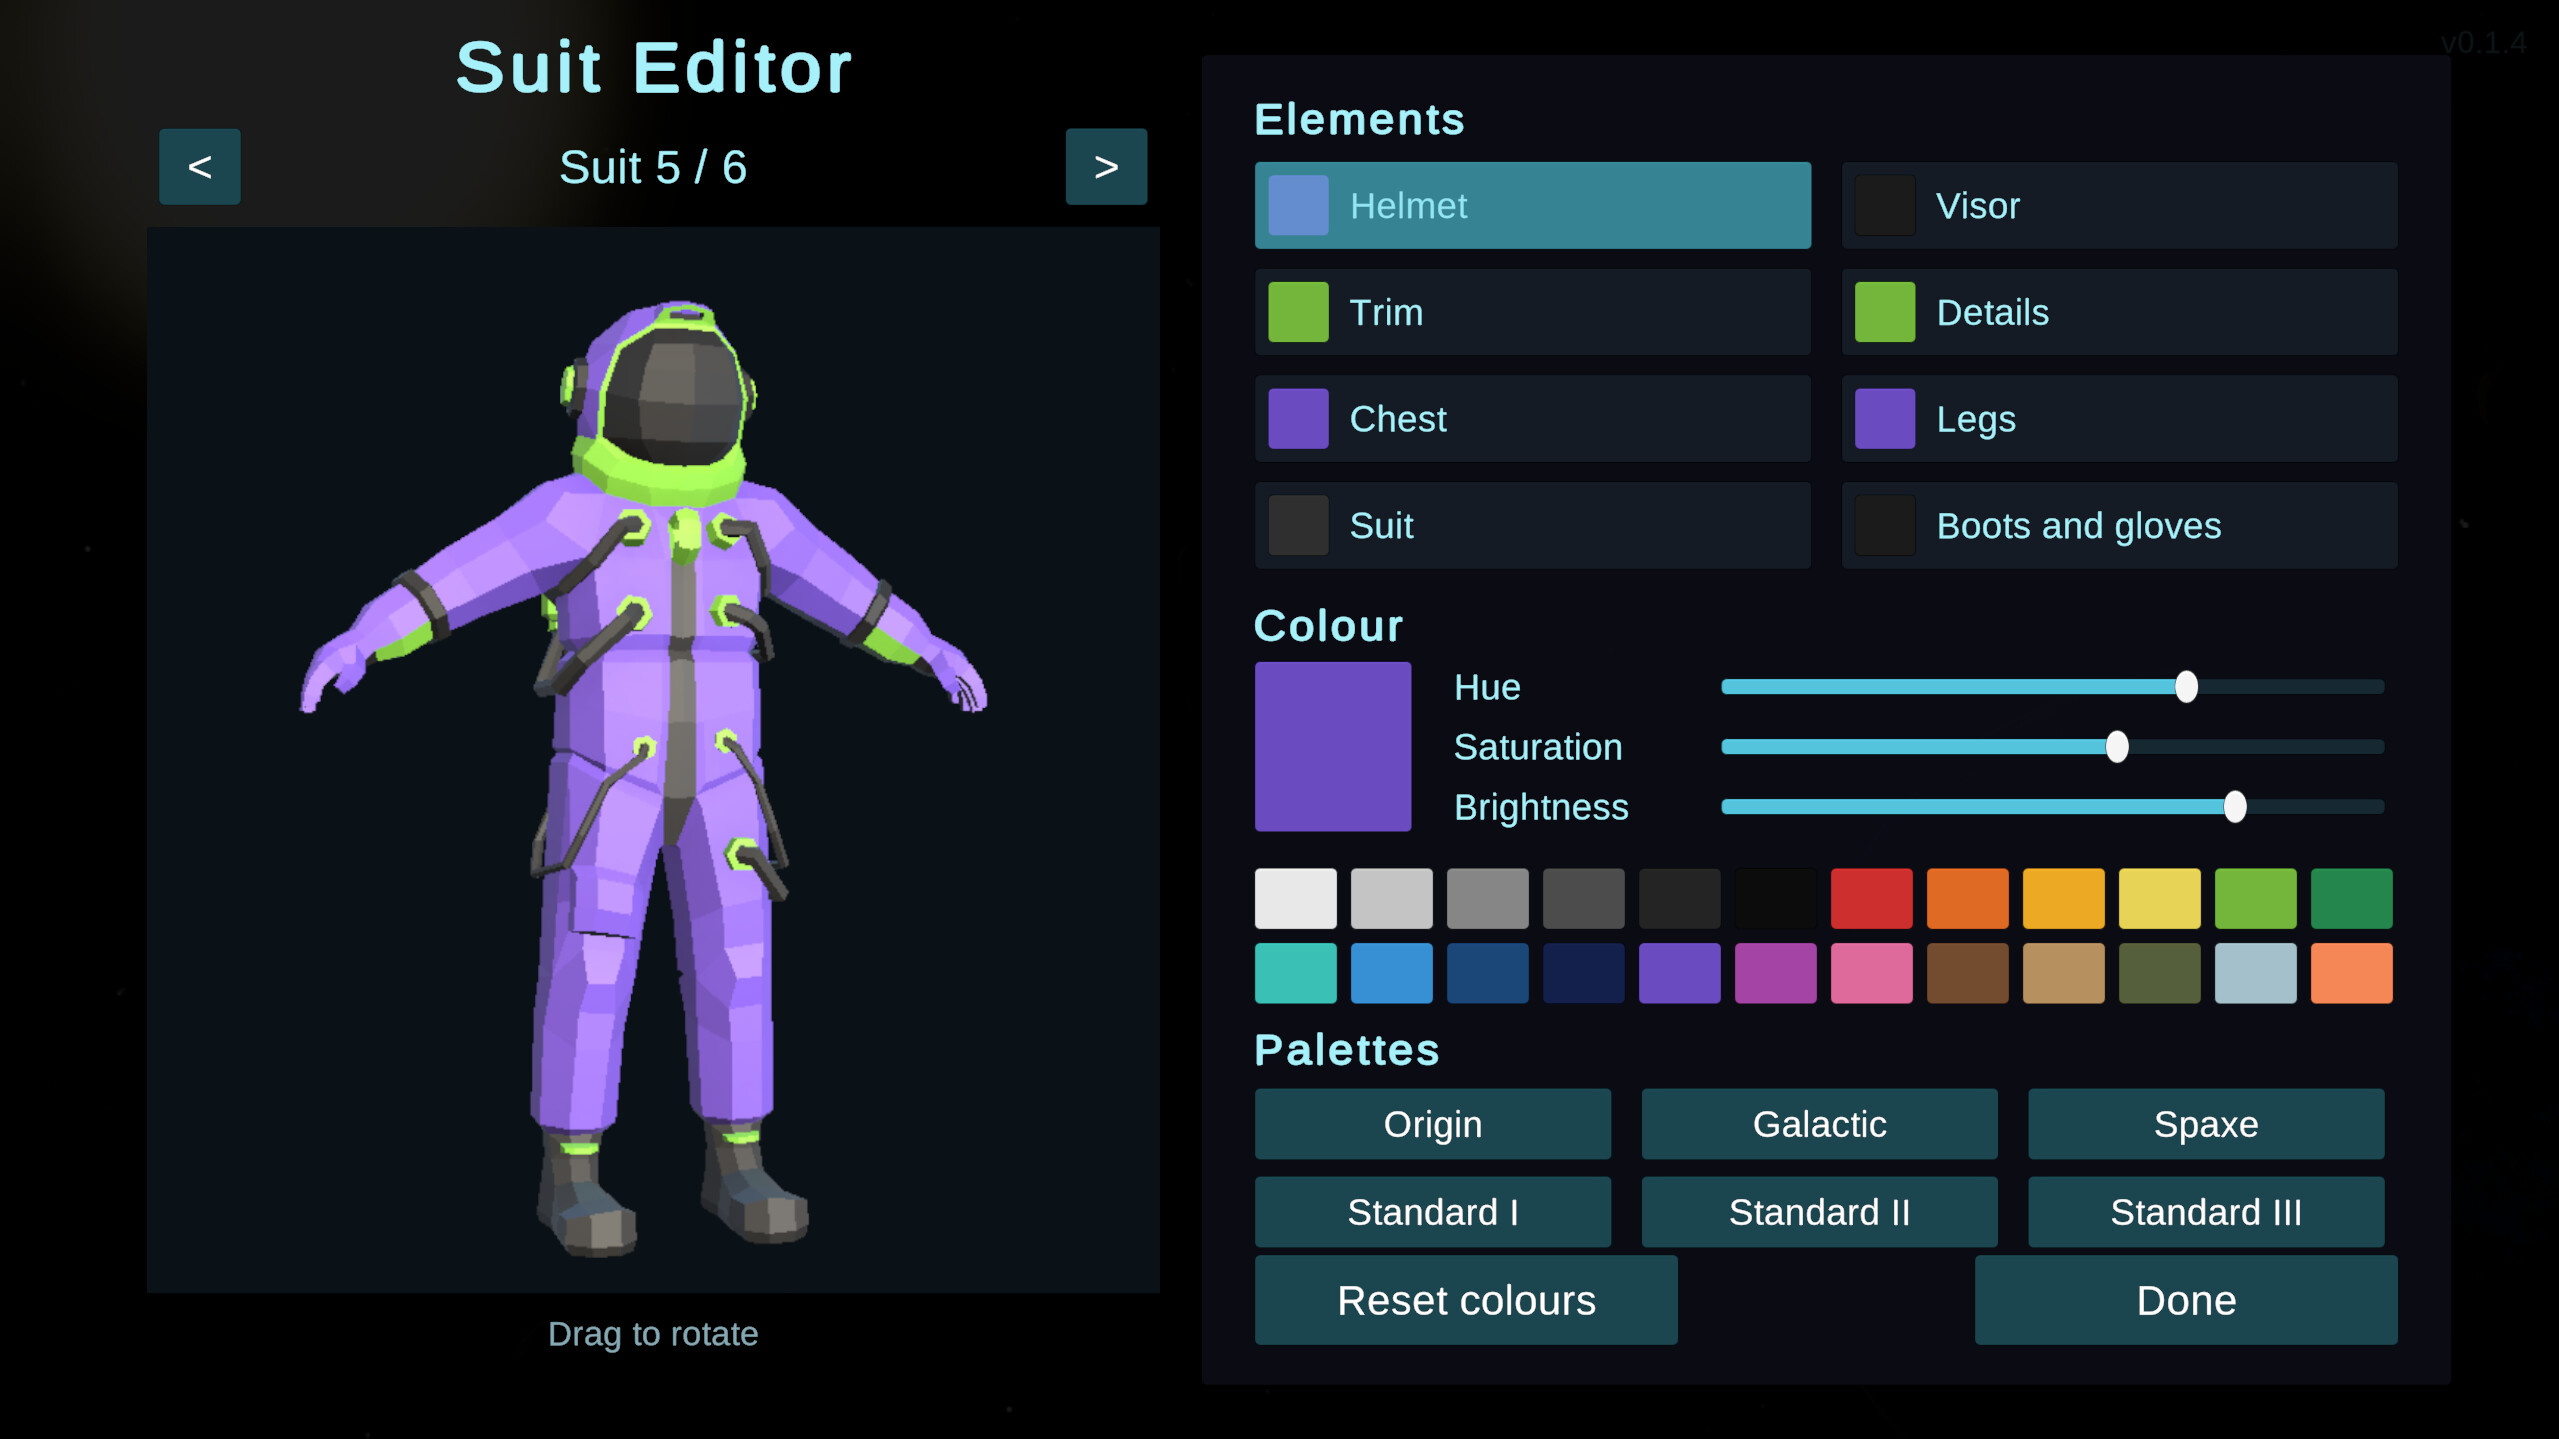Select the Boots and gloves element
This screenshot has width=2559, height=1439.
pyautogui.click(x=2118, y=525)
